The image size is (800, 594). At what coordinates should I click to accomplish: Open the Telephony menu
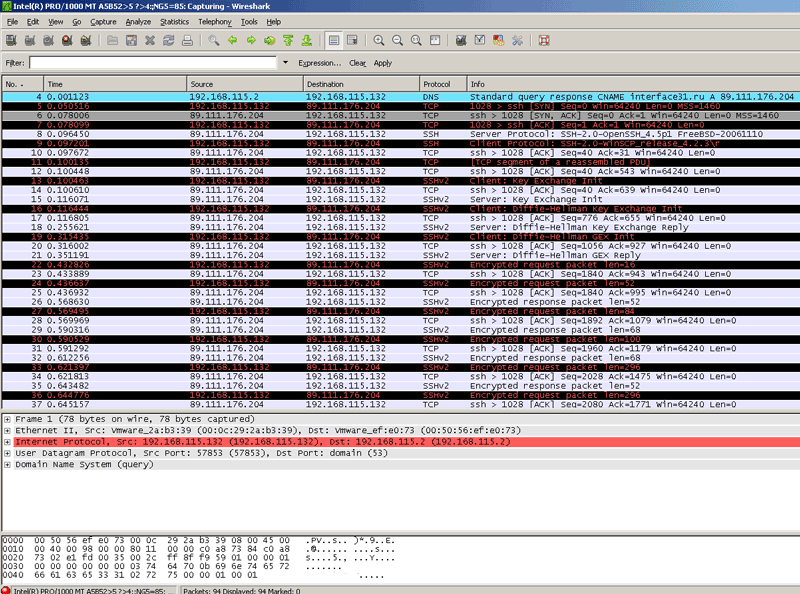click(214, 21)
